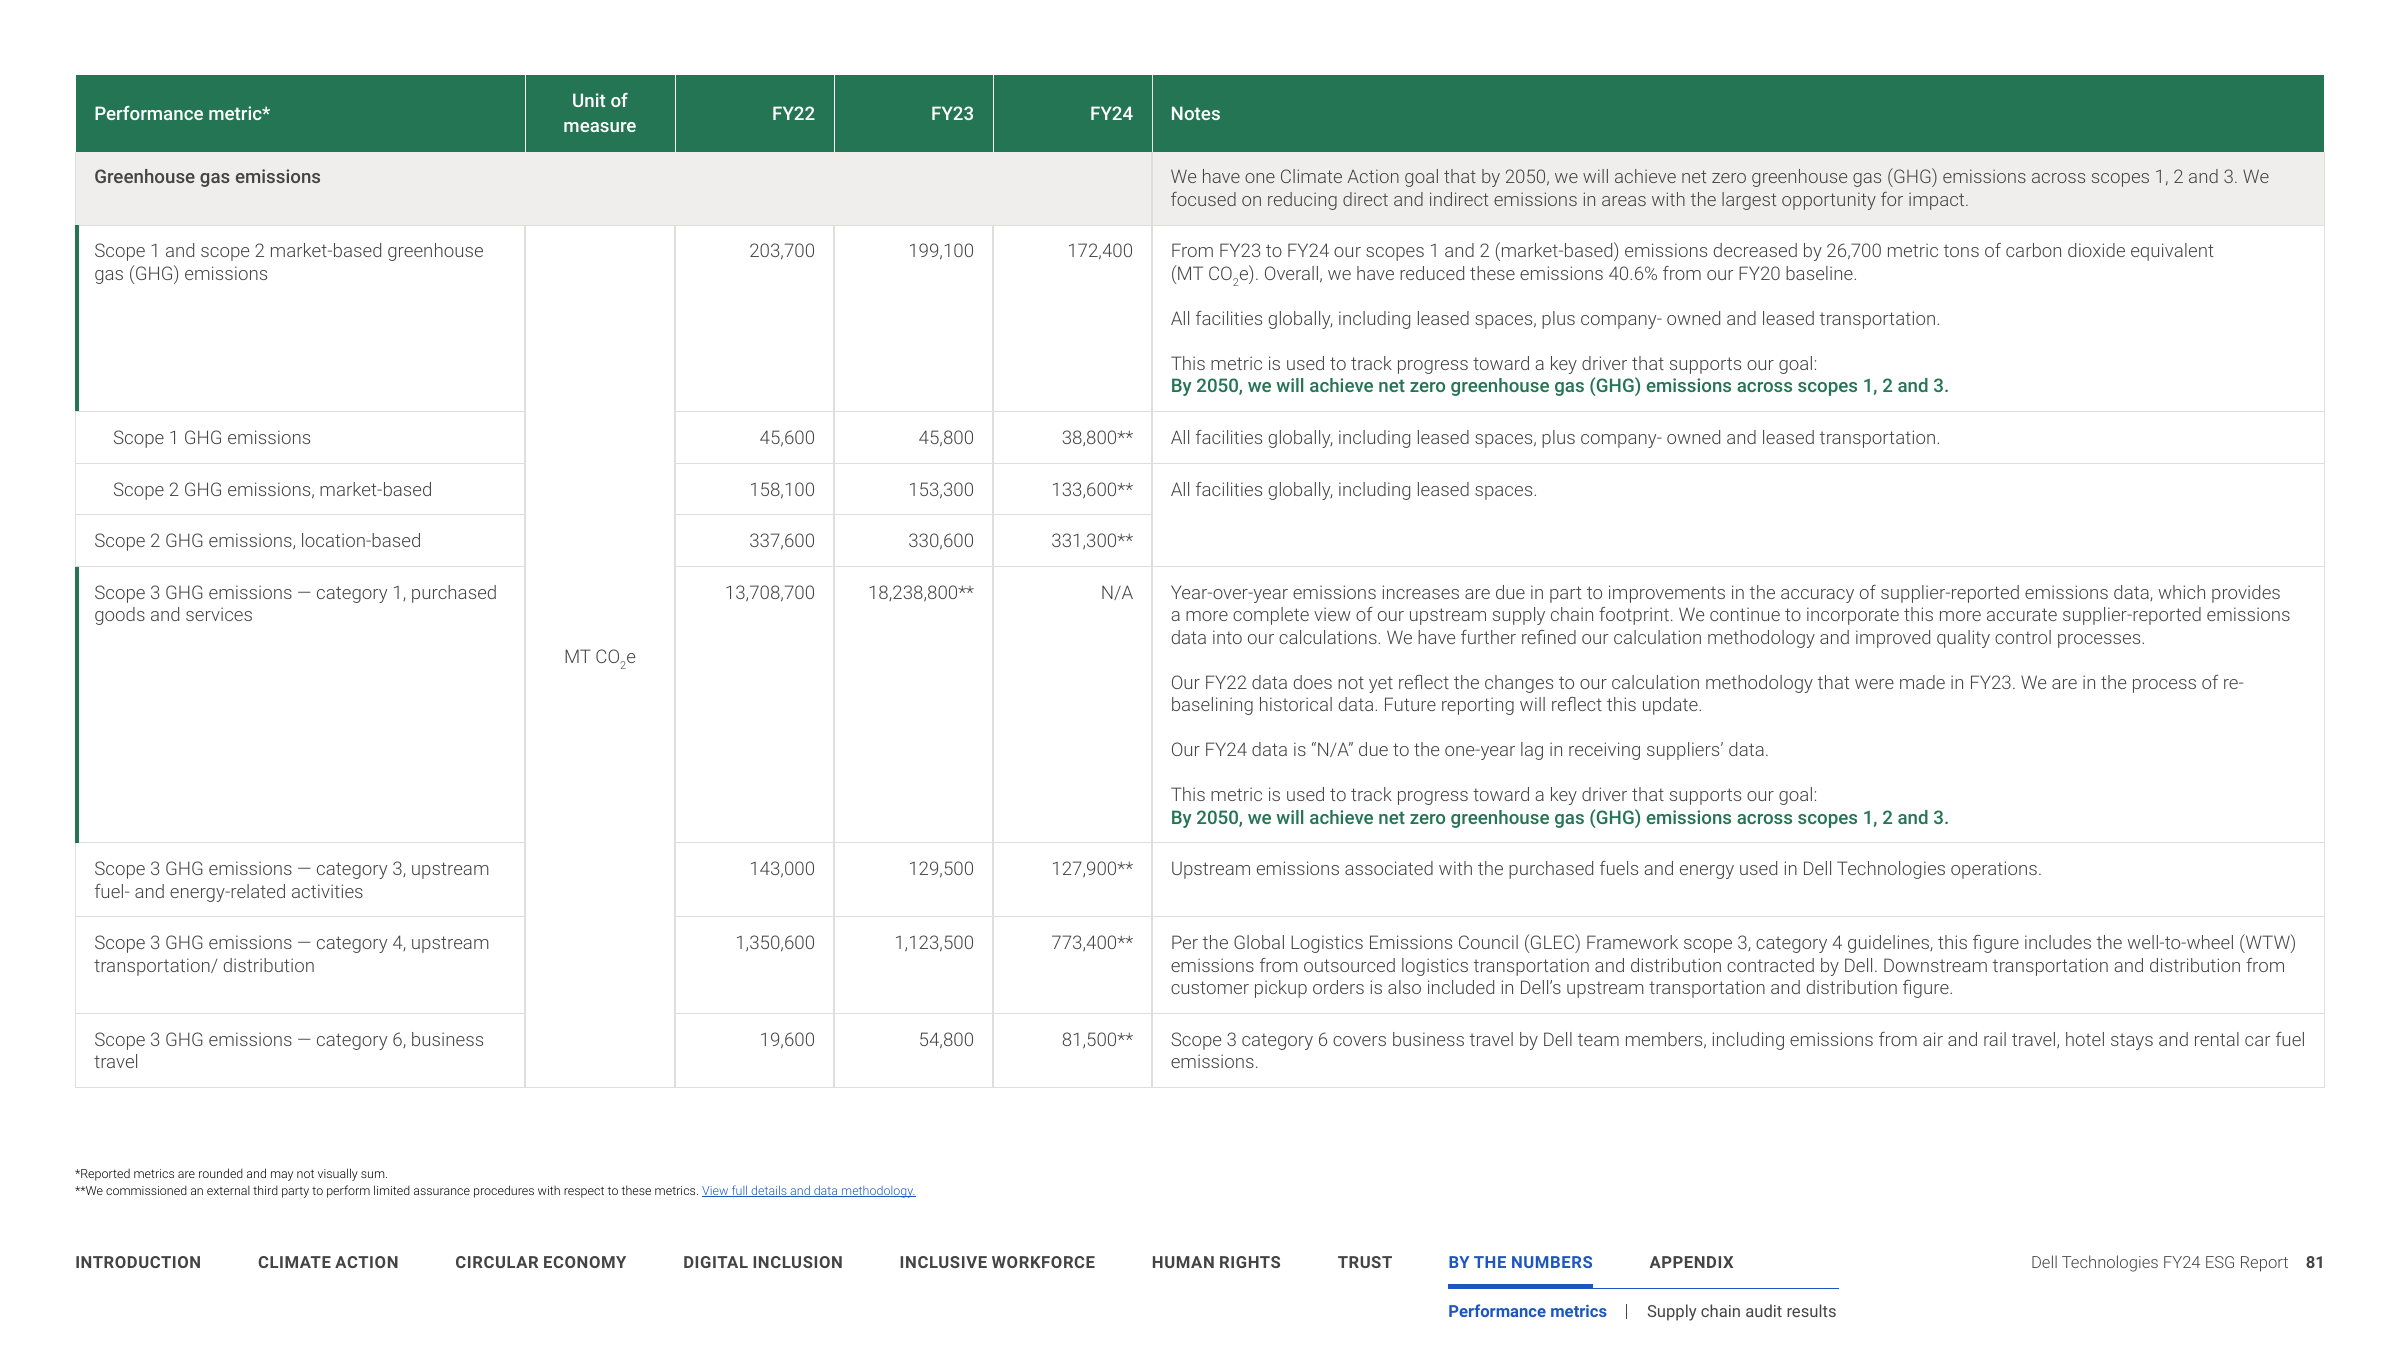This screenshot has width=2400, height=1350.
Task: Select the value 127,900**
Action: (x=1092, y=869)
